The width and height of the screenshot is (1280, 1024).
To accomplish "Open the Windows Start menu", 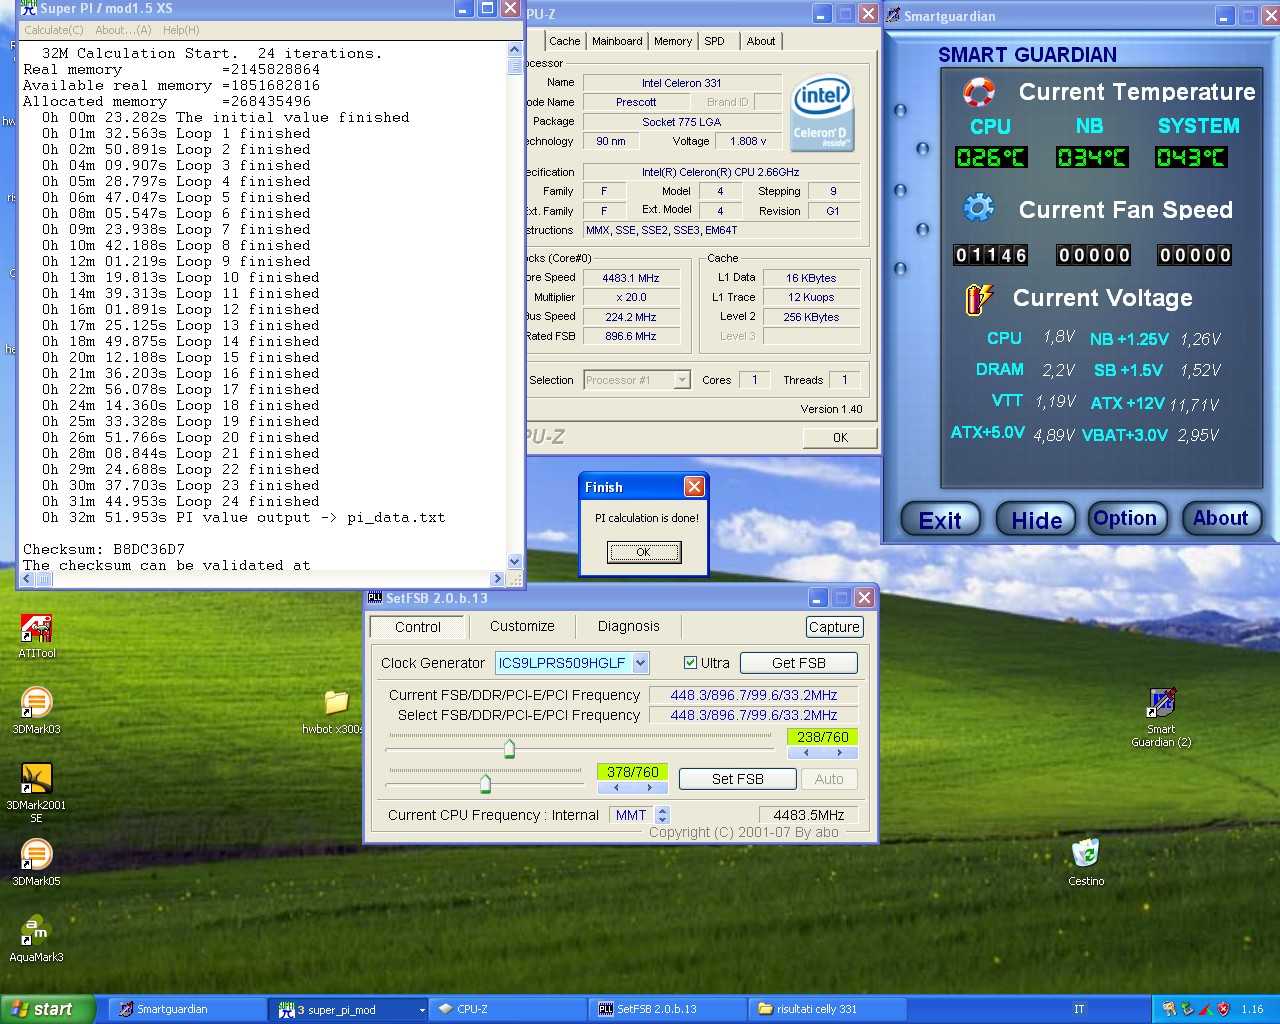I will [47, 1009].
